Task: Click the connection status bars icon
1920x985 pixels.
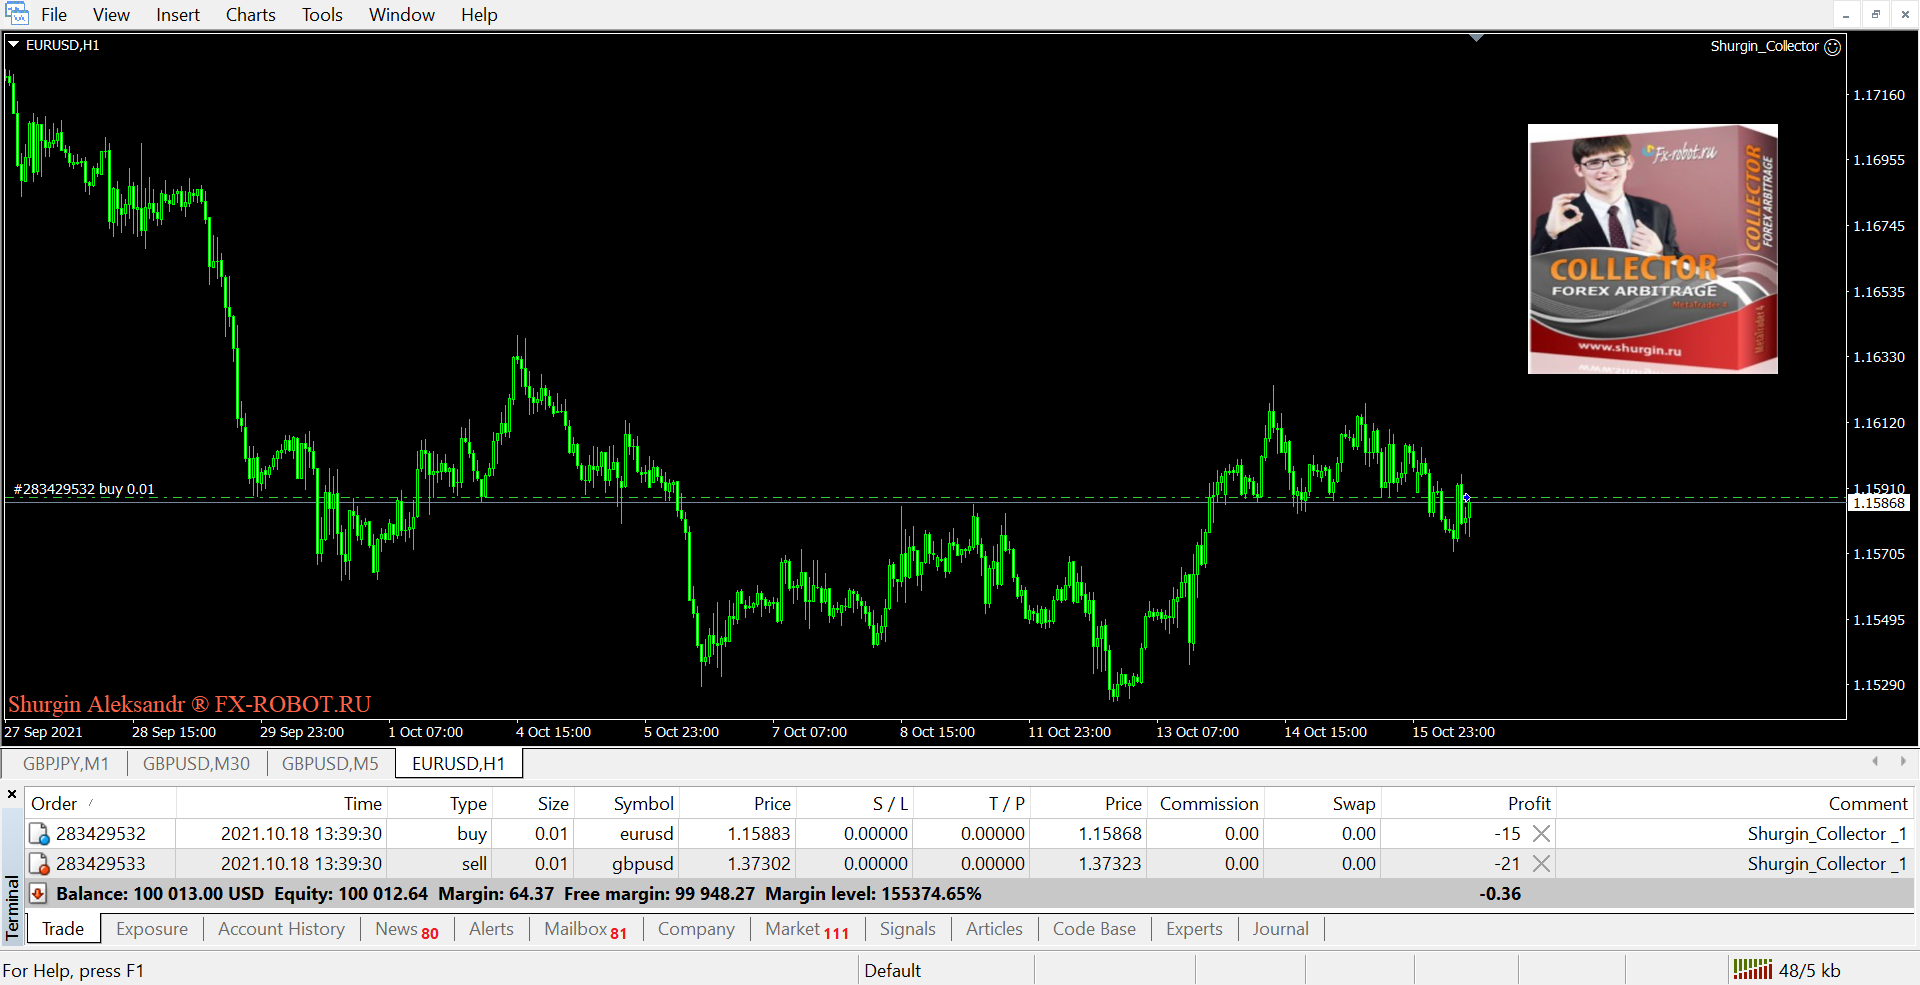Action: click(x=1752, y=970)
